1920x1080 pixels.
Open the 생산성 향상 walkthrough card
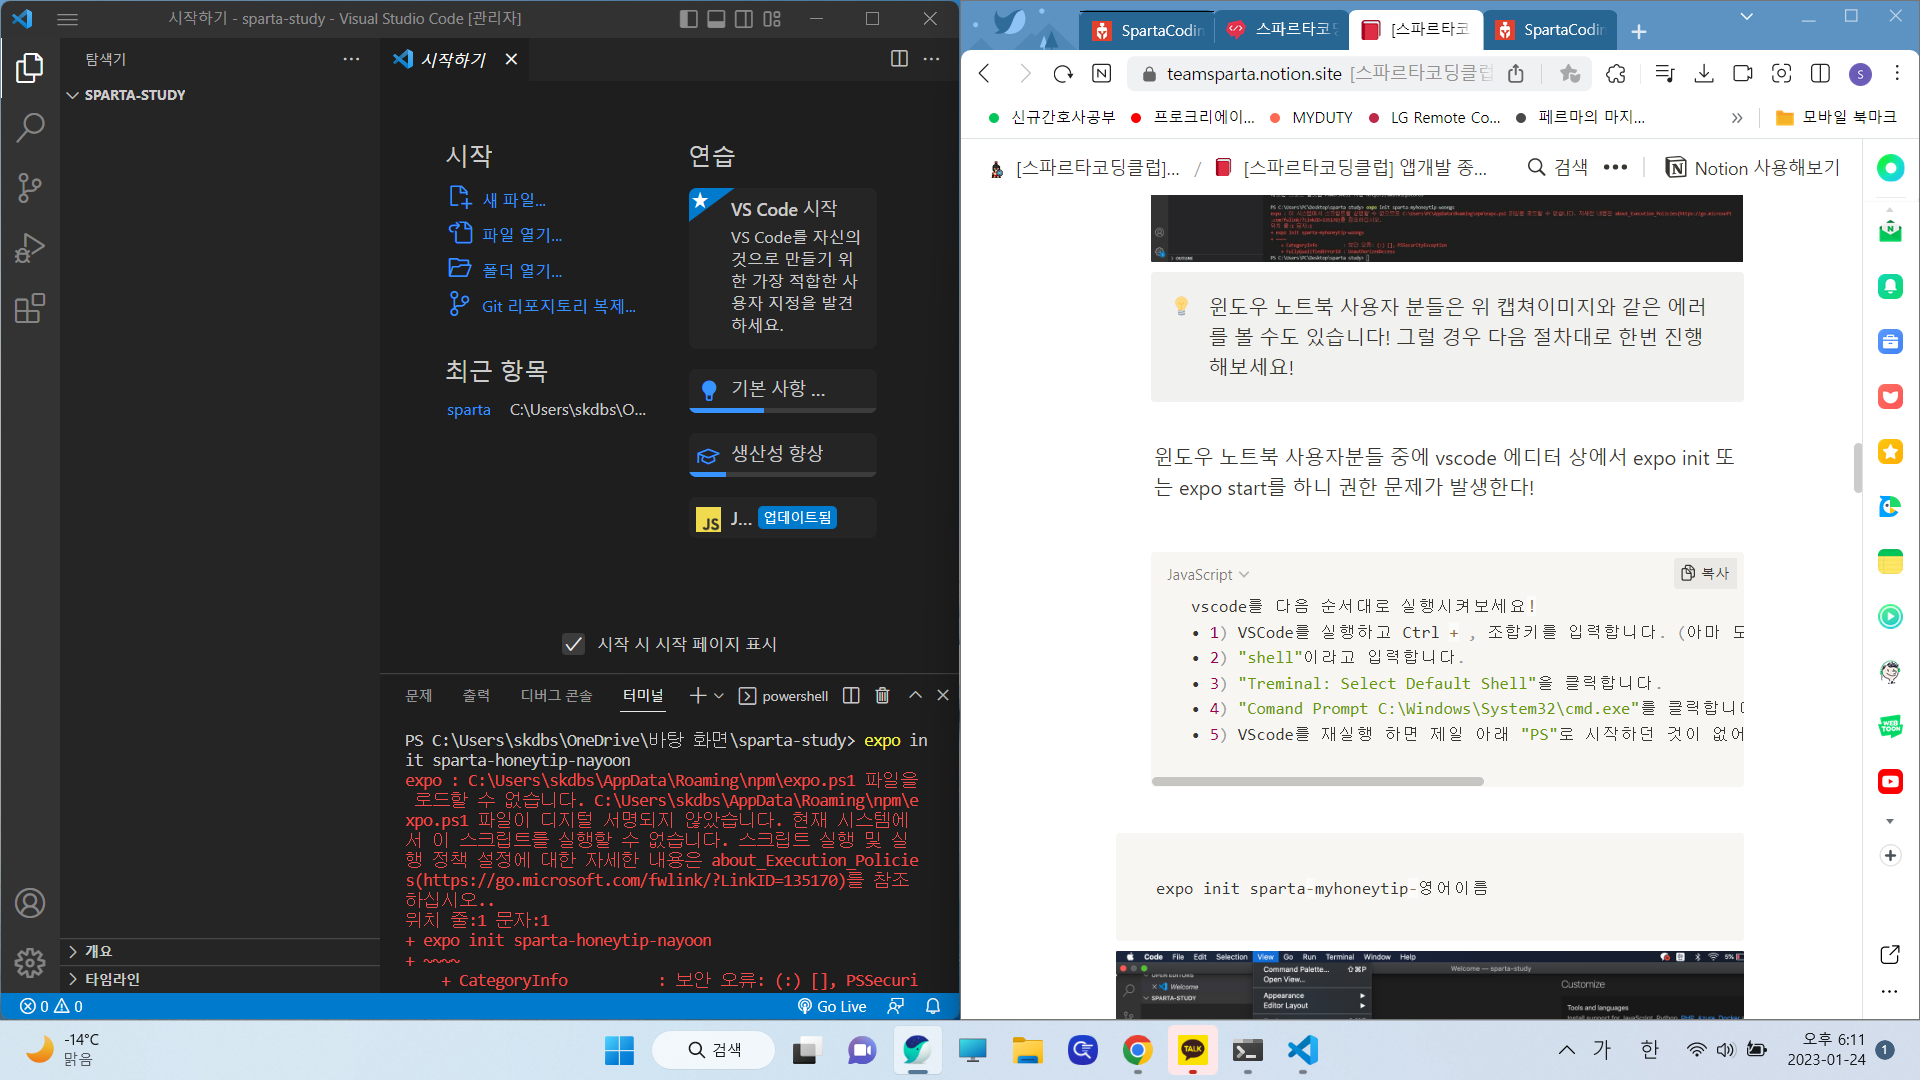tap(783, 454)
